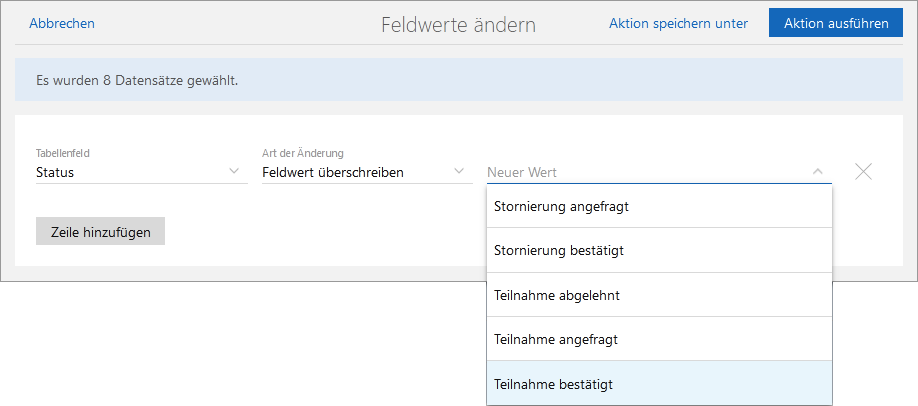Open the Status field dropdown
The height and width of the screenshot is (406, 918).
pyautogui.click(x=130, y=172)
